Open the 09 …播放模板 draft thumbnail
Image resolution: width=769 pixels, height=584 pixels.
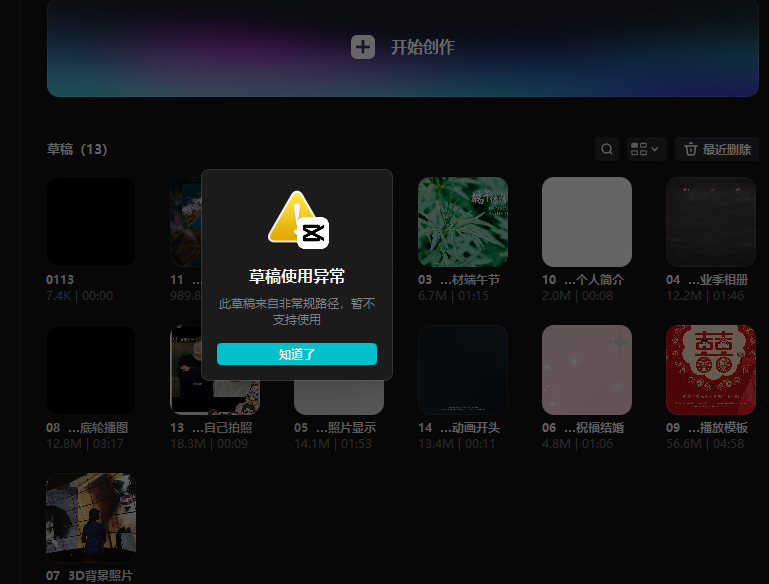pos(711,370)
